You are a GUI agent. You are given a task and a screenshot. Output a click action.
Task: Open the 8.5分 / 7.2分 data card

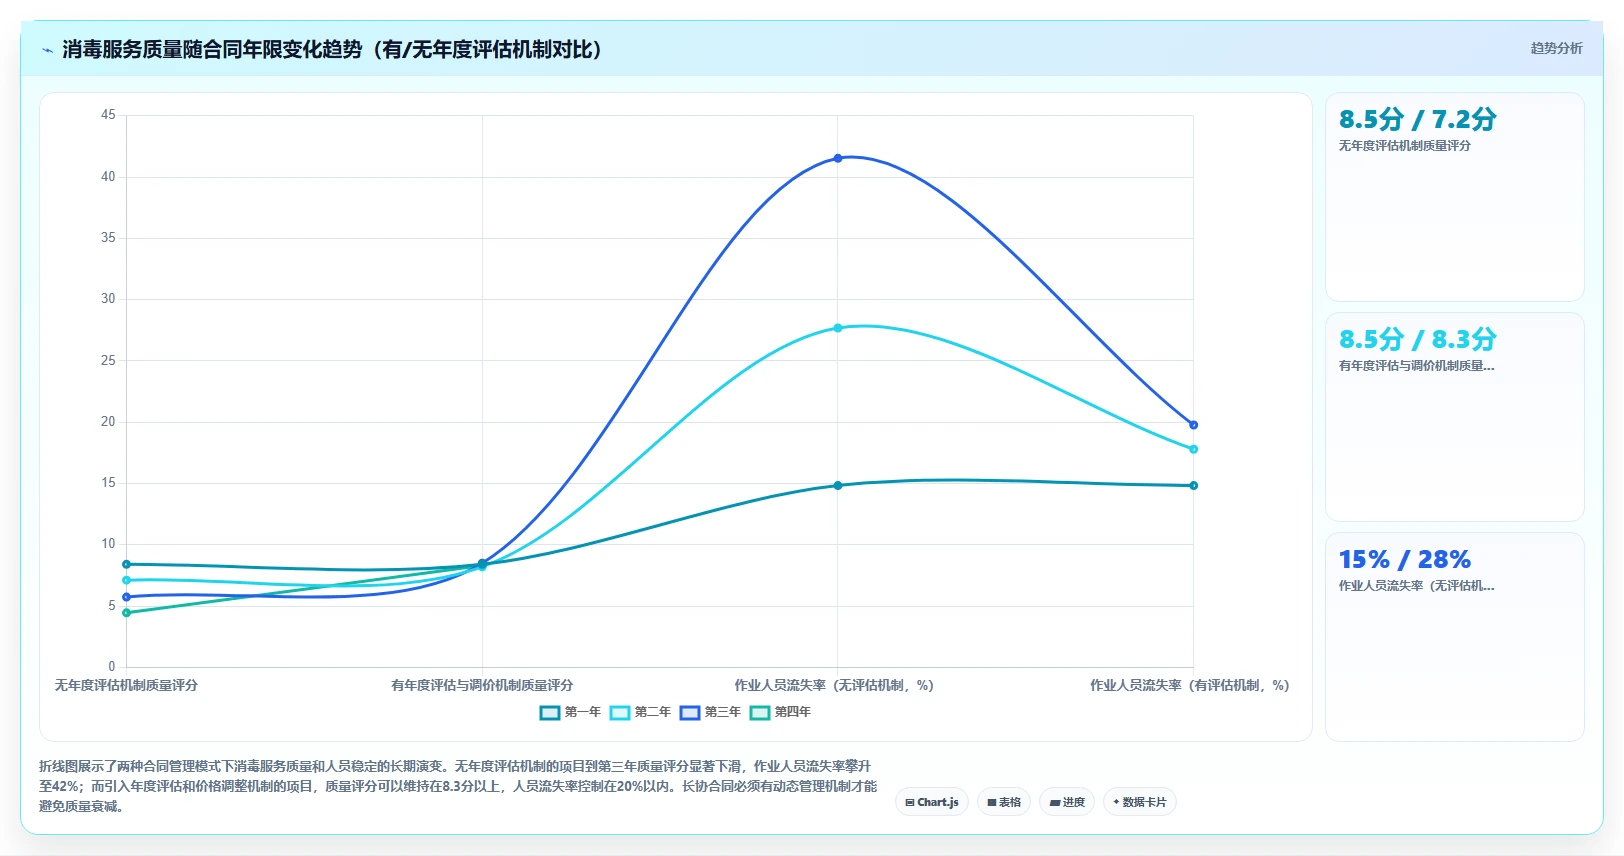pyautogui.click(x=1455, y=197)
